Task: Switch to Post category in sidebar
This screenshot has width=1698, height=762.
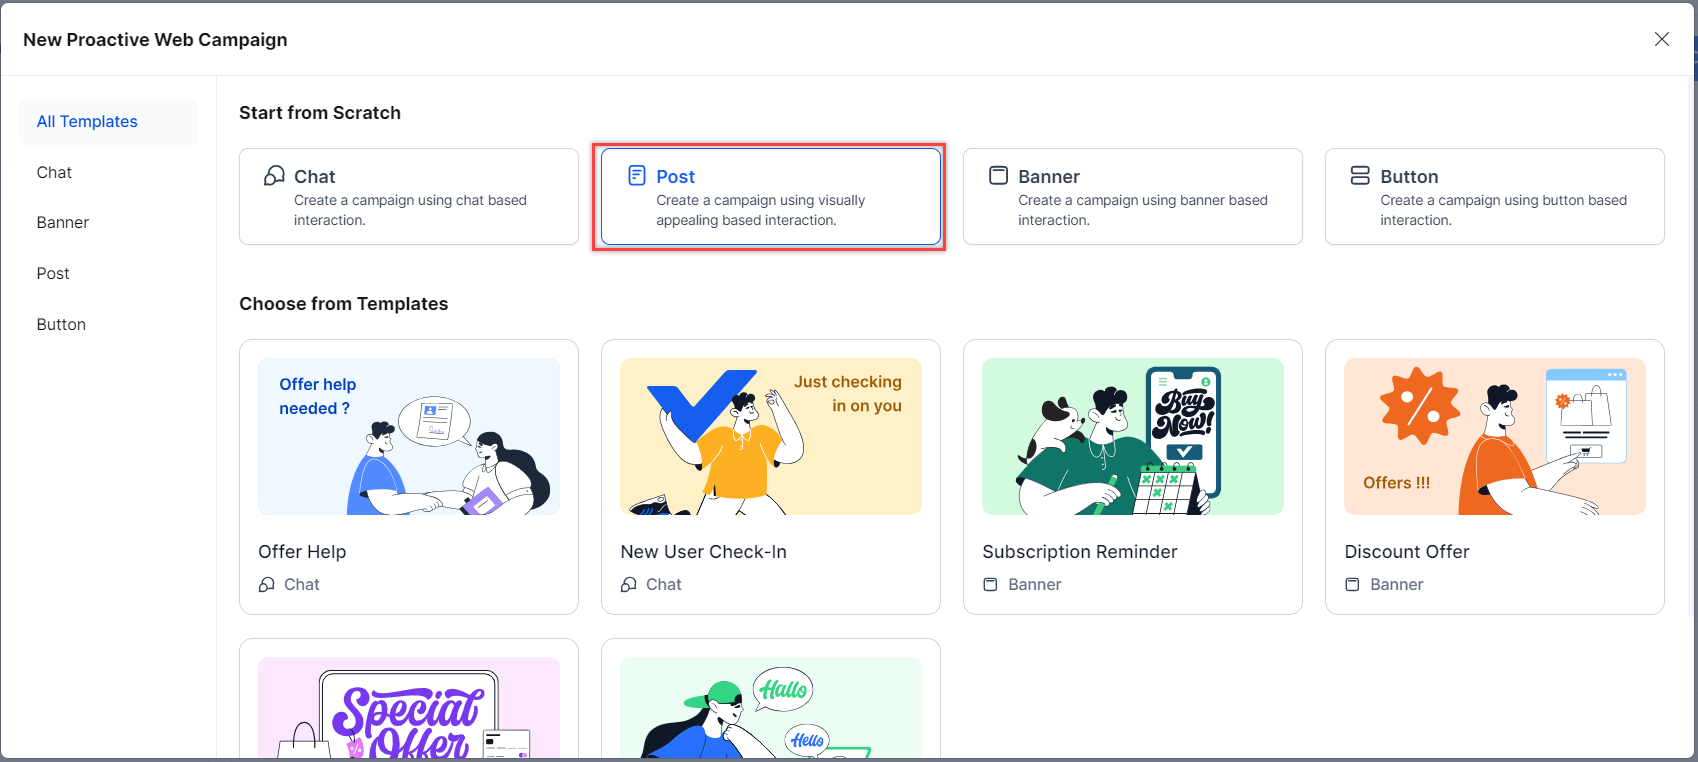Action: point(53,274)
